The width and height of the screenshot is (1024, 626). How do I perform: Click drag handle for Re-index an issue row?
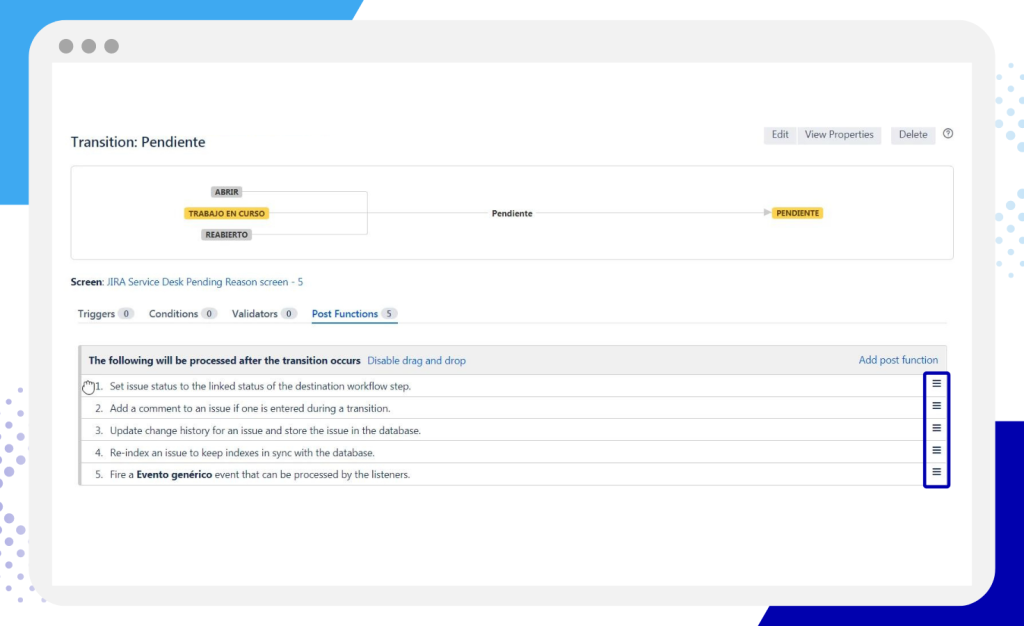[936, 450]
